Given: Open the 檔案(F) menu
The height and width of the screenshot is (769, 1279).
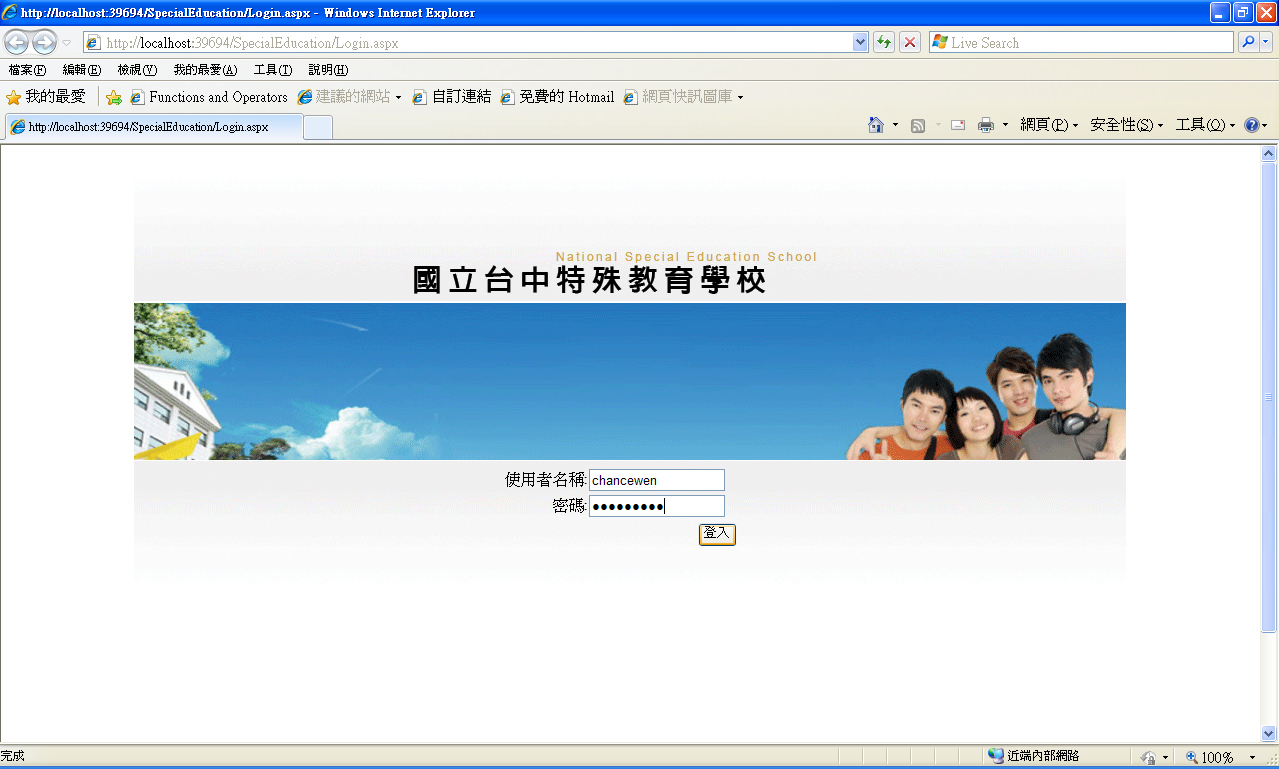Looking at the screenshot, I should 27,70.
